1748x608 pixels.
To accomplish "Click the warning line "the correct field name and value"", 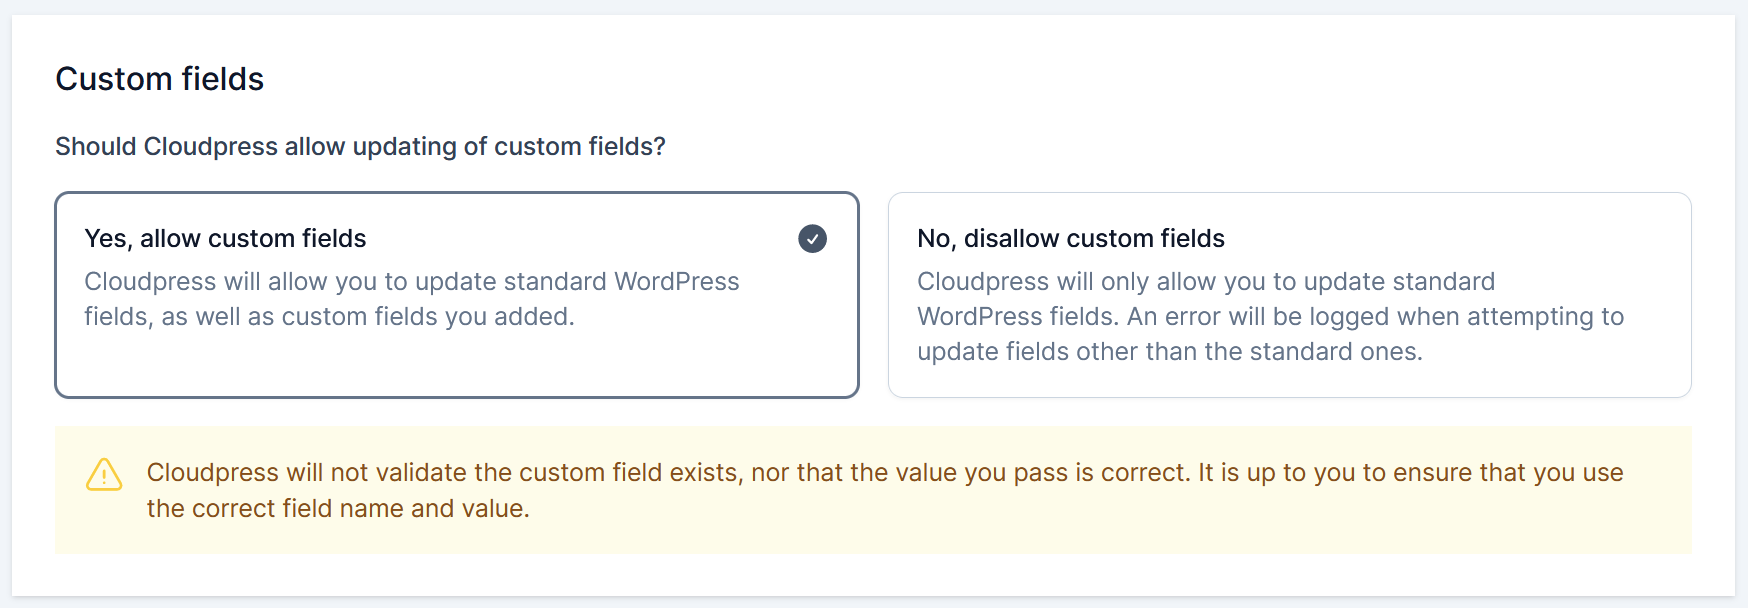I will (338, 509).
